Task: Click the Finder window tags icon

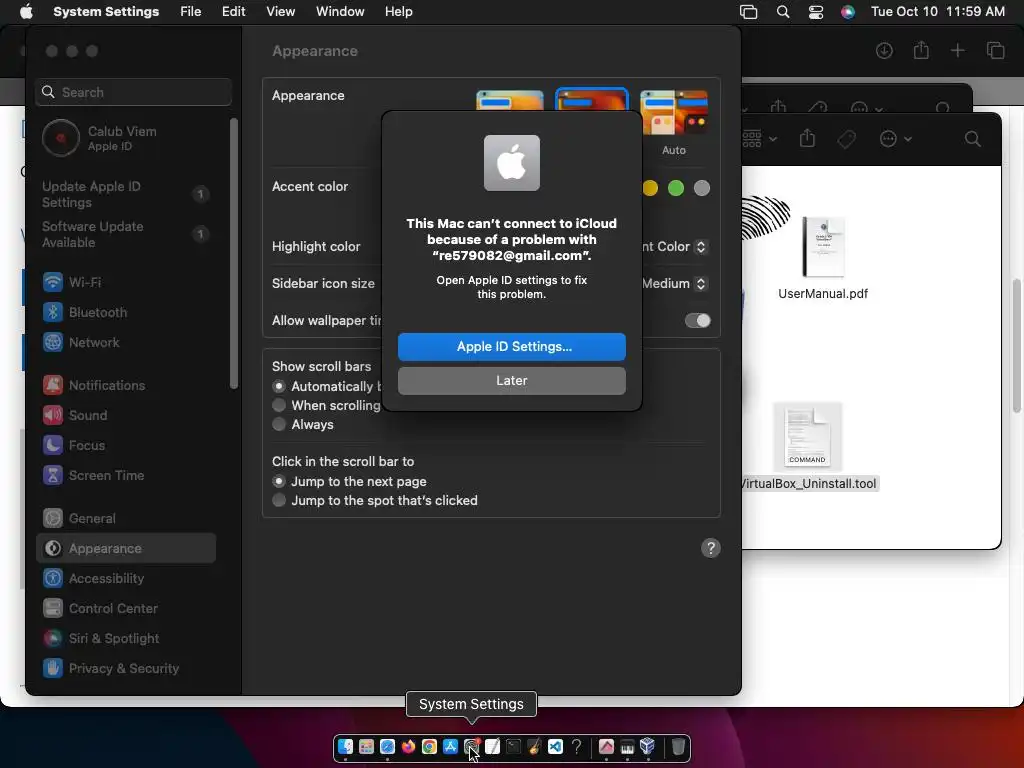Action: click(846, 138)
